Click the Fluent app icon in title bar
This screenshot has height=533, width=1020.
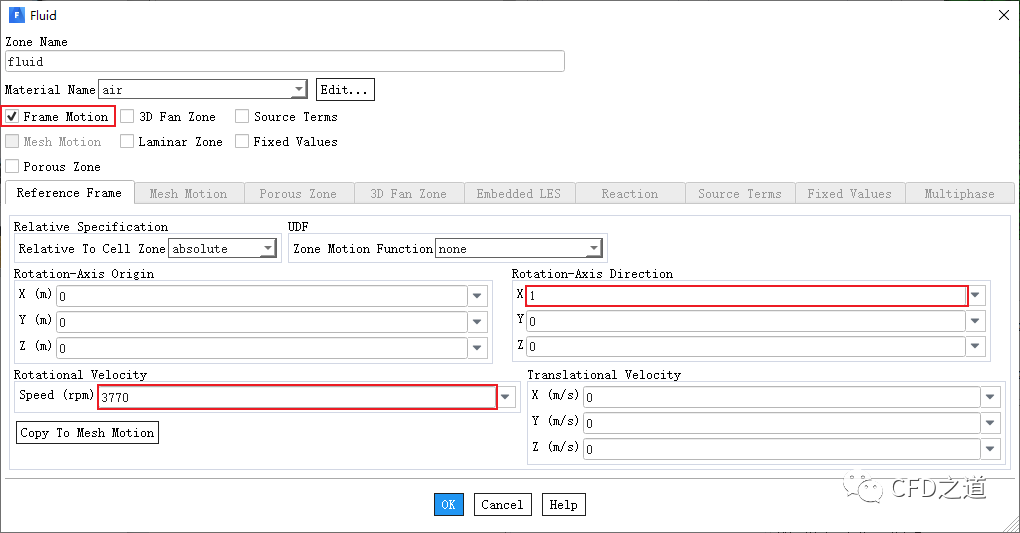[x=15, y=15]
